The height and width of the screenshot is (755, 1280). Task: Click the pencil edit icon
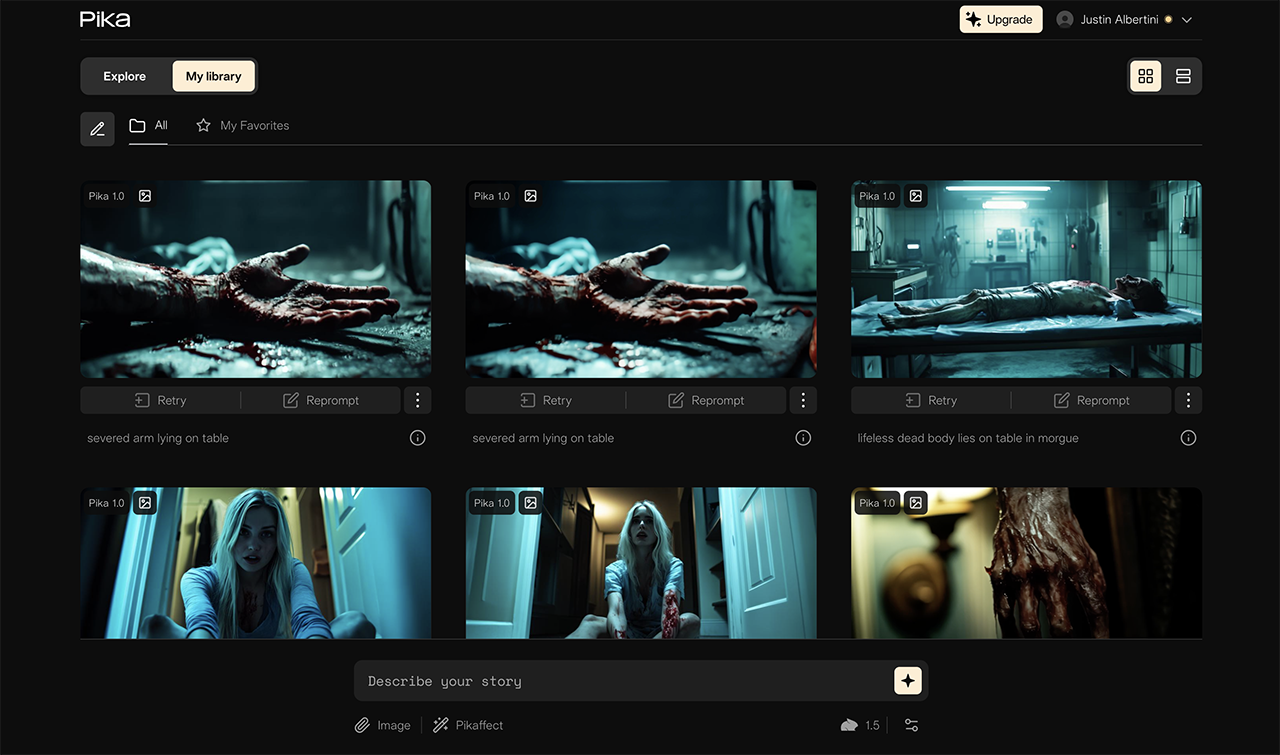[x=97, y=129]
